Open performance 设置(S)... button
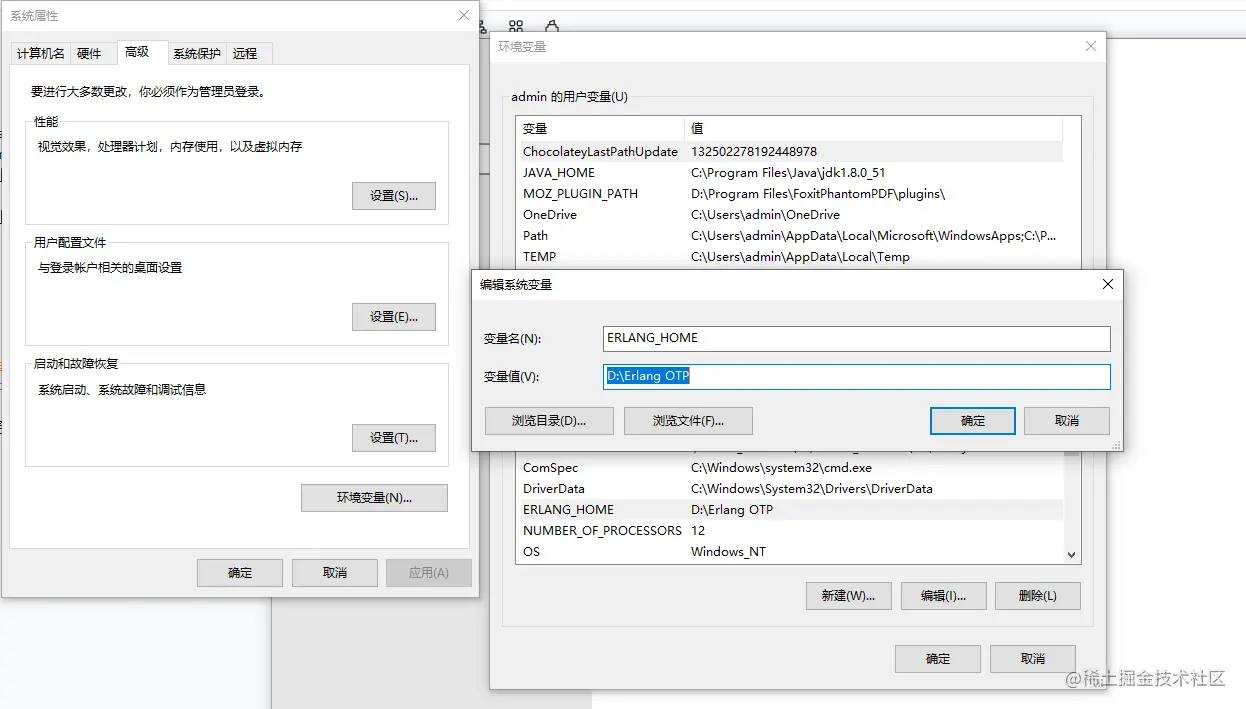Viewport: 1246px width, 709px height. pos(394,196)
